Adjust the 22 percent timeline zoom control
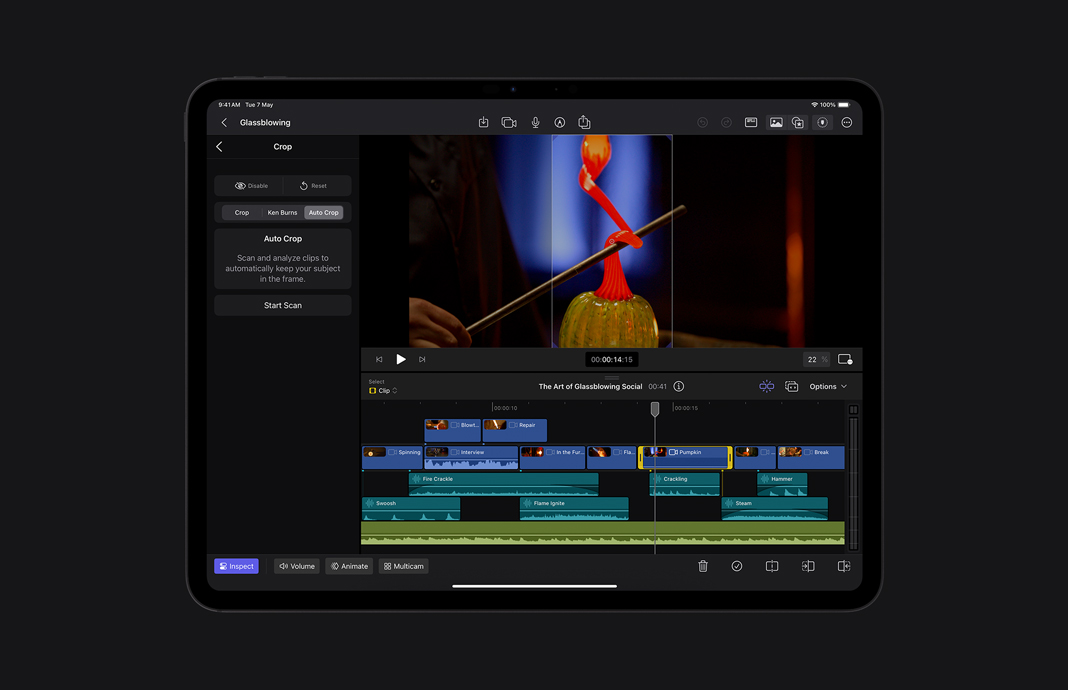The height and width of the screenshot is (690, 1068). click(814, 359)
